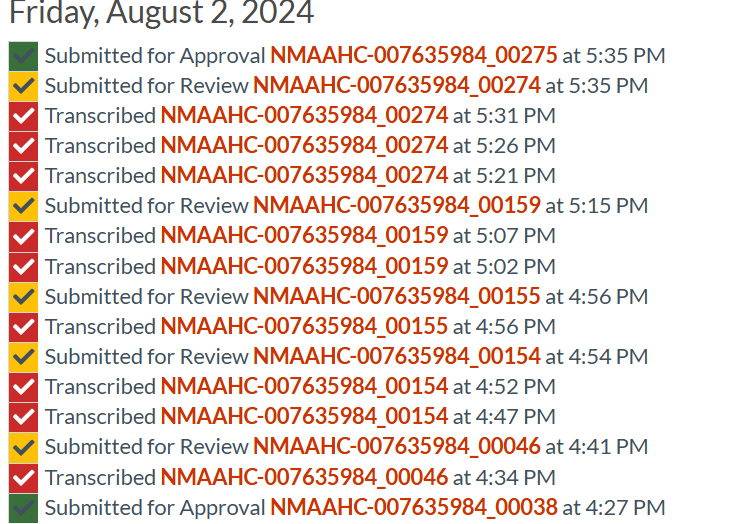The image size is (732, 524).
Task: Click yellow check icon for 00155 review
Action: [x=23, y=297]
